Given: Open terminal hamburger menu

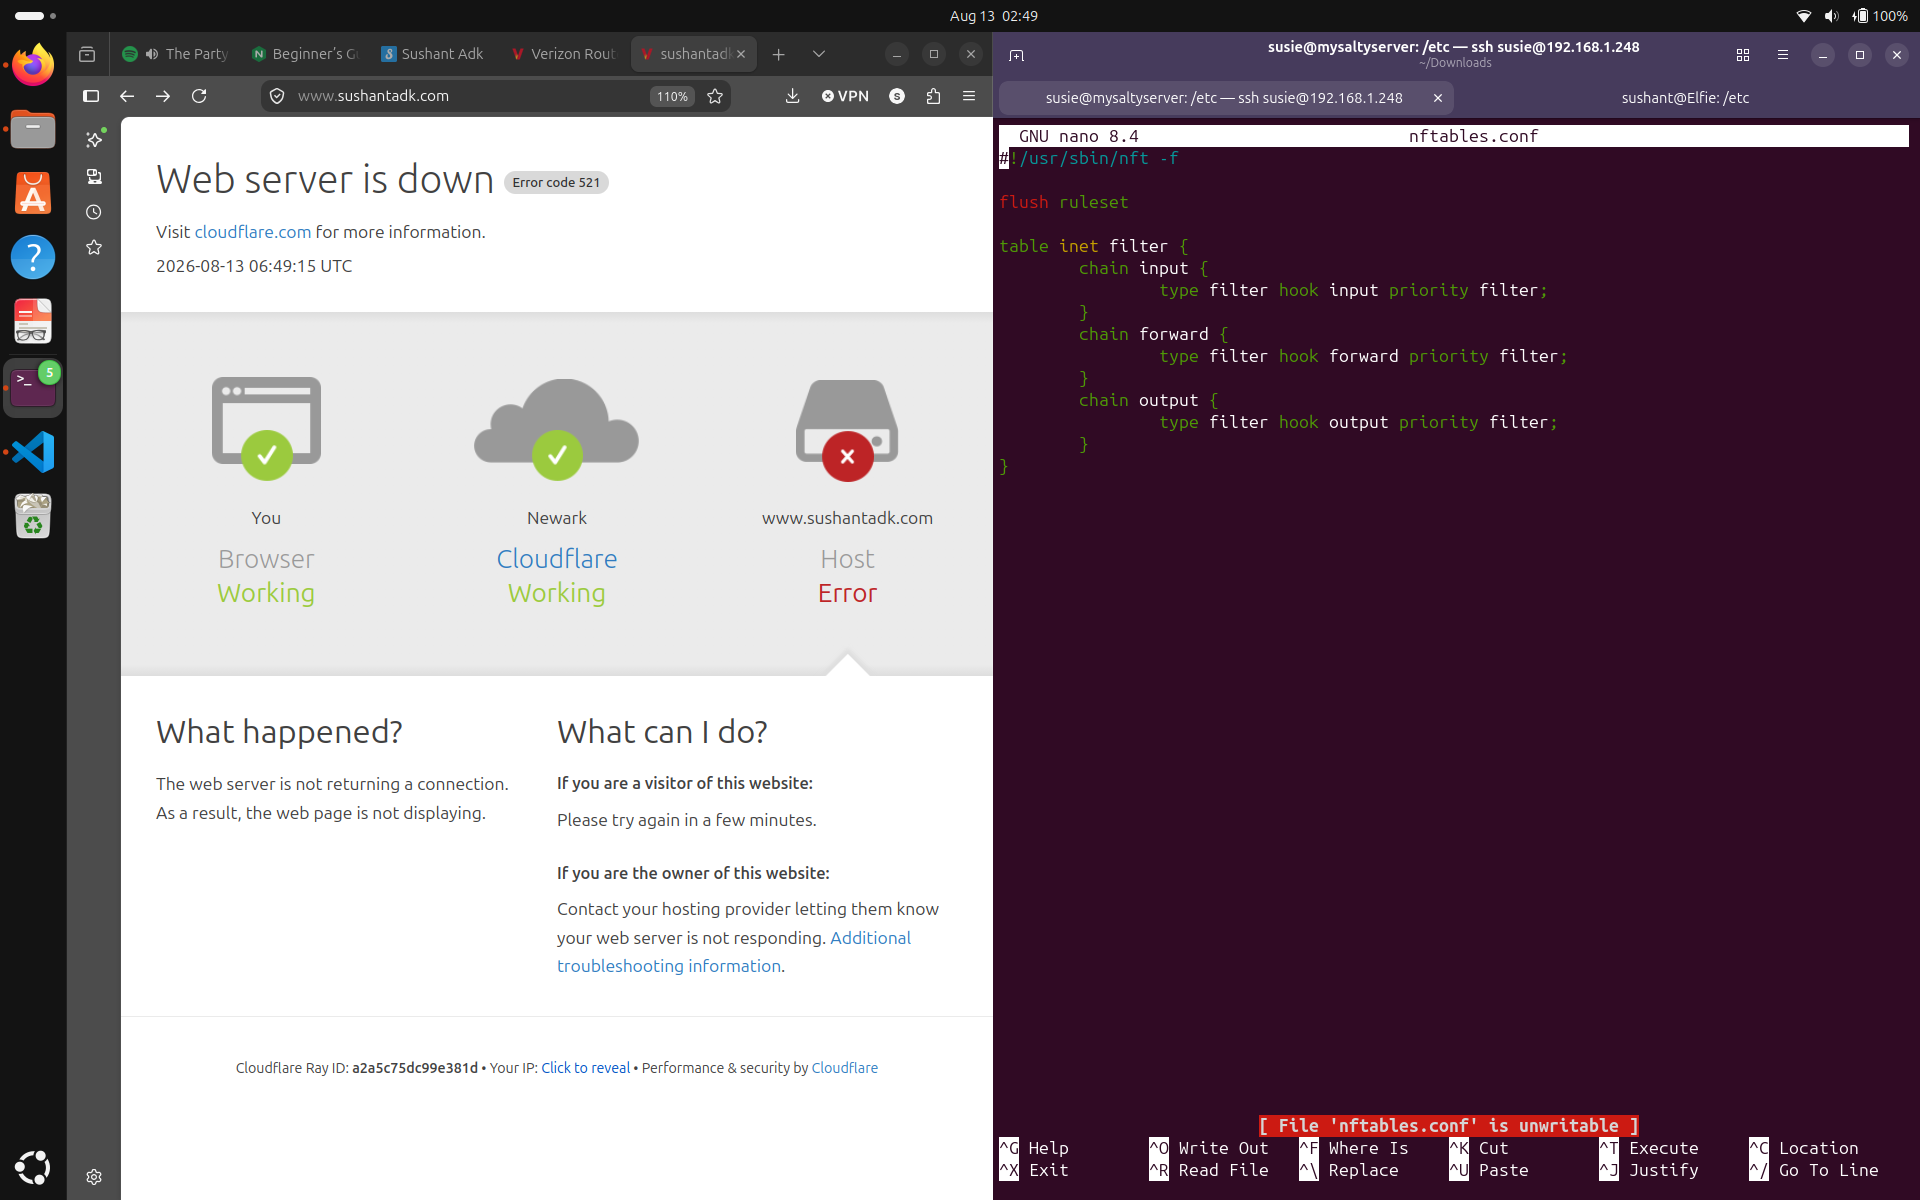Looking at the screenshot, I should tap(1783, 55).
